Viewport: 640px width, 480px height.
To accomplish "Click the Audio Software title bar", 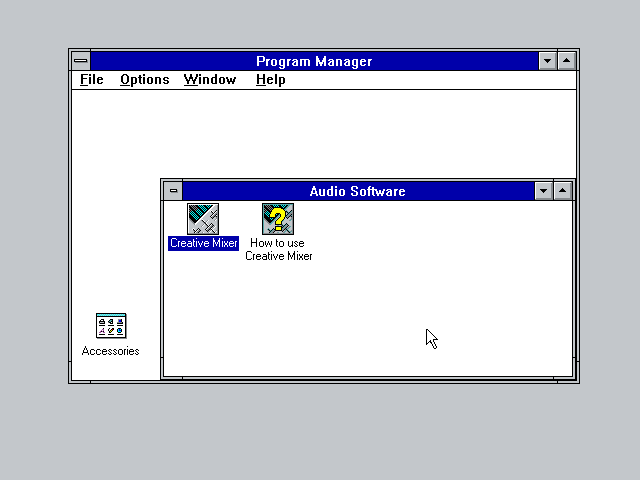I will point(358,191).
